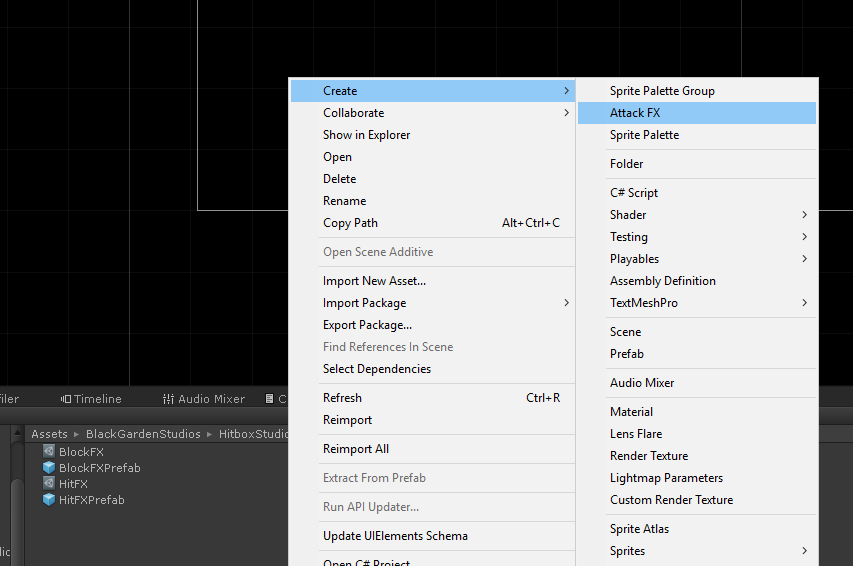The width and height of the screenshot is (853, 566).
Task: Create a Custom Render Texture
Action: pyautogui.click(x=697, y=500)
